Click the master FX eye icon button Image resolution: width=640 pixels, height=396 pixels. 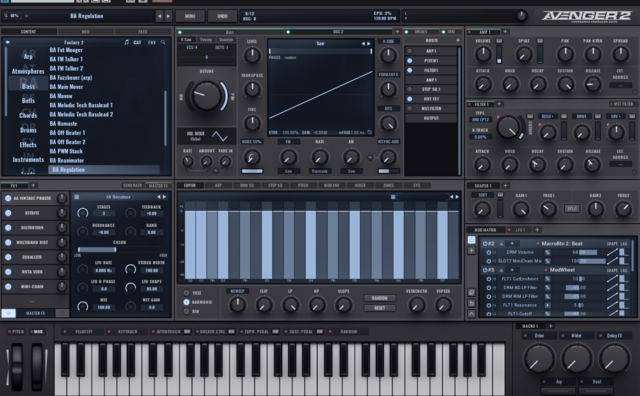point(9,313)
